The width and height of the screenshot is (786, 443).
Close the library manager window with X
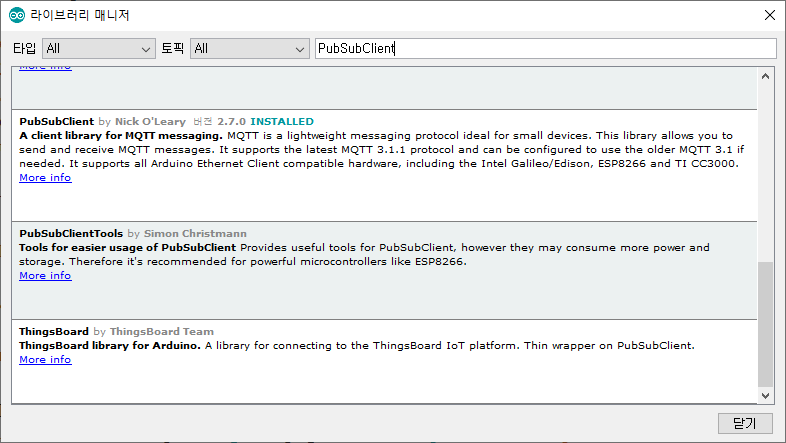[770, 15]
